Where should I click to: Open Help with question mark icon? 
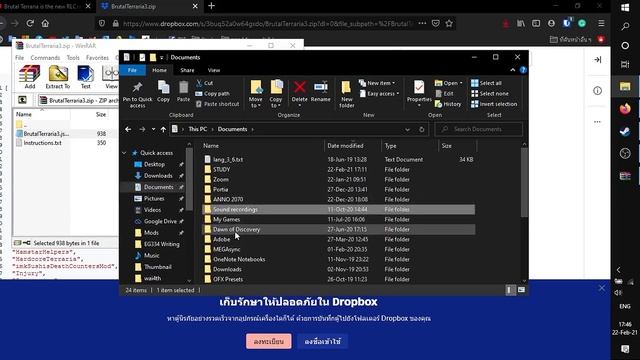pyautogui.click(x=523, y=70)
